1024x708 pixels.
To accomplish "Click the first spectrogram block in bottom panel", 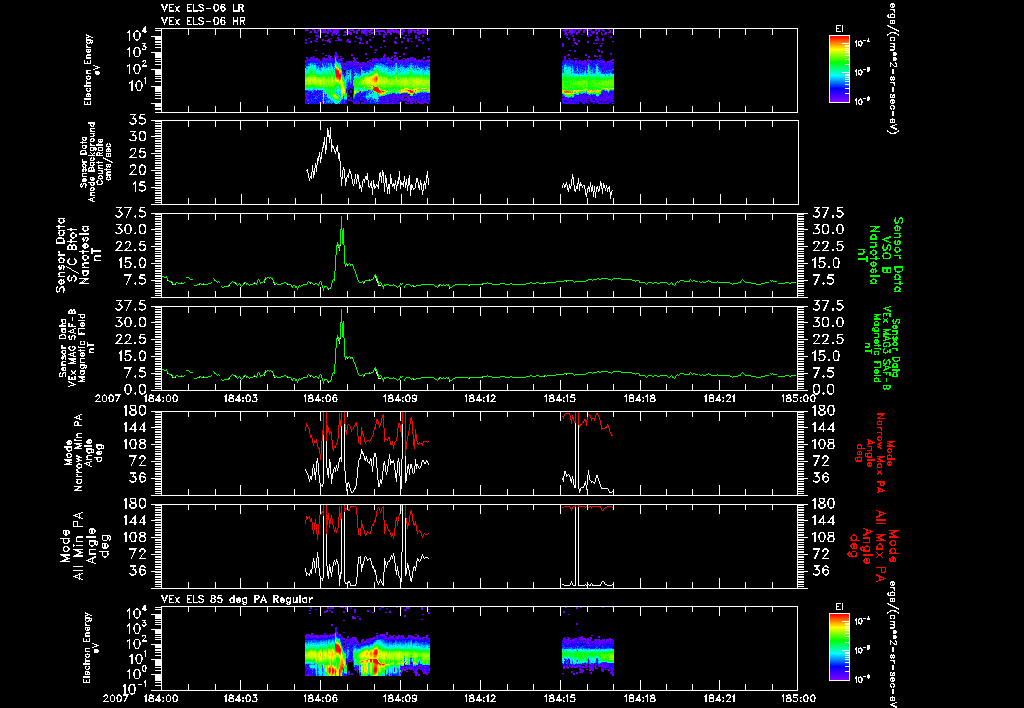I will [367, 653].
